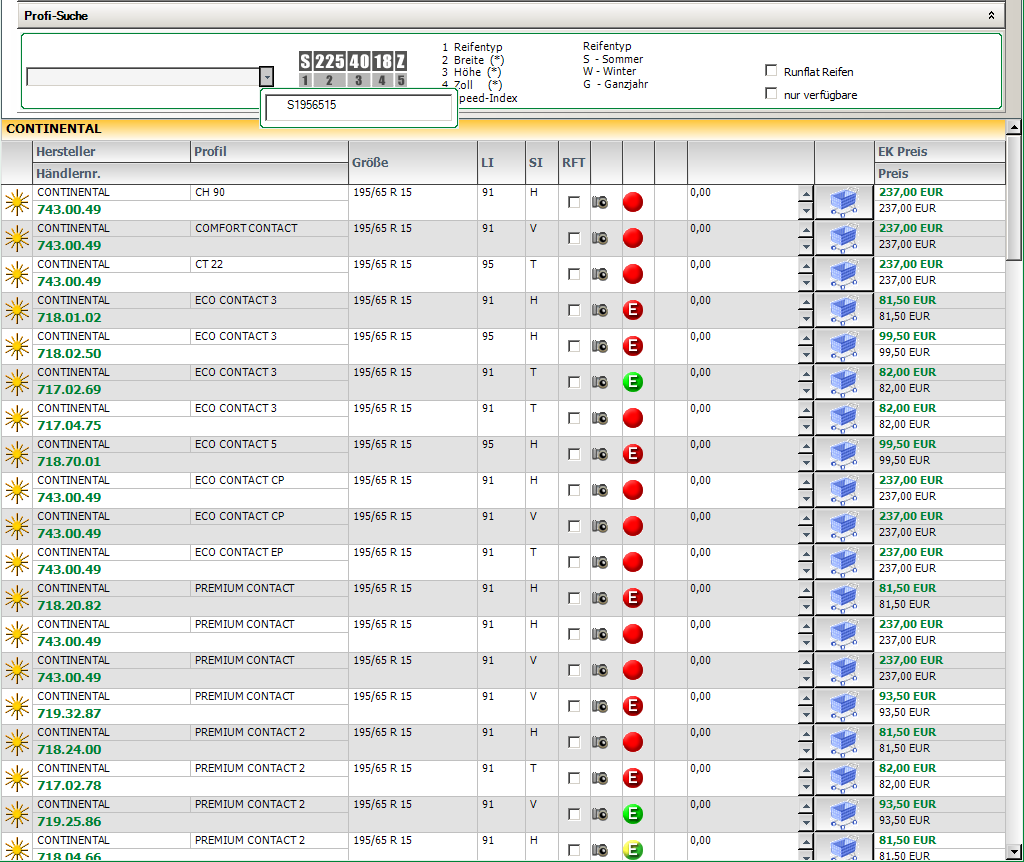The image size is (1024, 862).
Task: Click the RFT column header
Action: click(574, 163)
